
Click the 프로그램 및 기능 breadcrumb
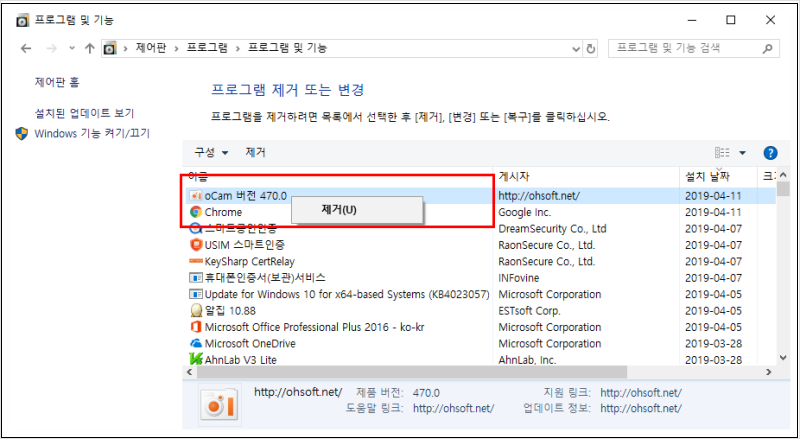(288, 48)
